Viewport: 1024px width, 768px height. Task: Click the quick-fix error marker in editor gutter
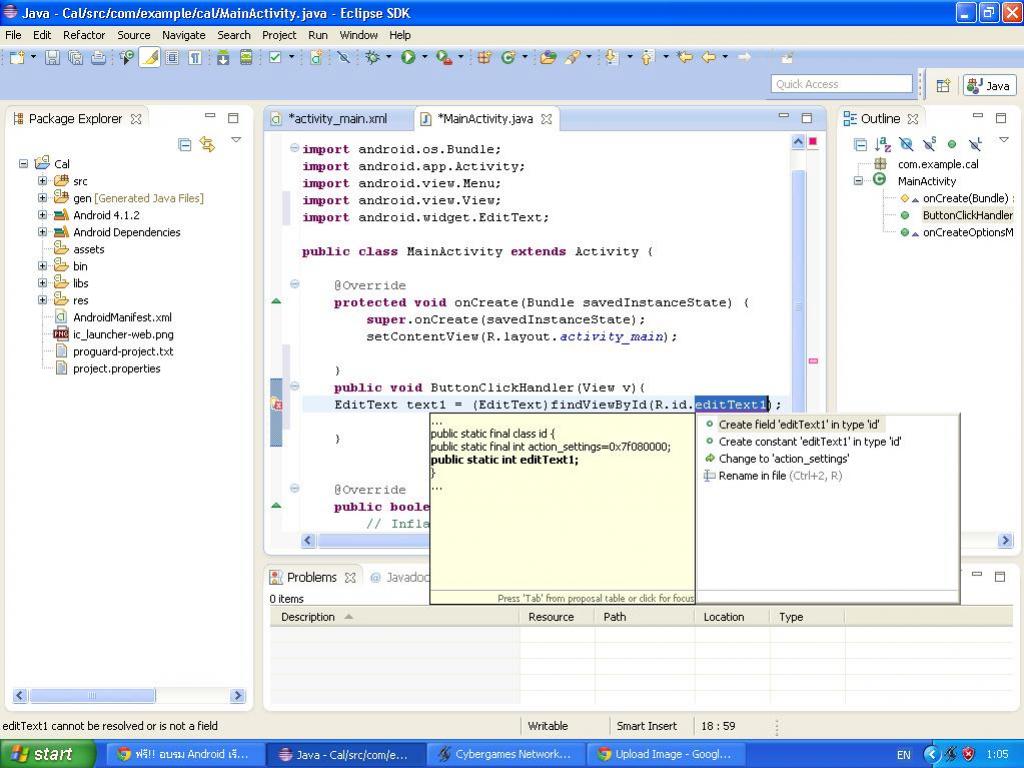tap(277, 404)
